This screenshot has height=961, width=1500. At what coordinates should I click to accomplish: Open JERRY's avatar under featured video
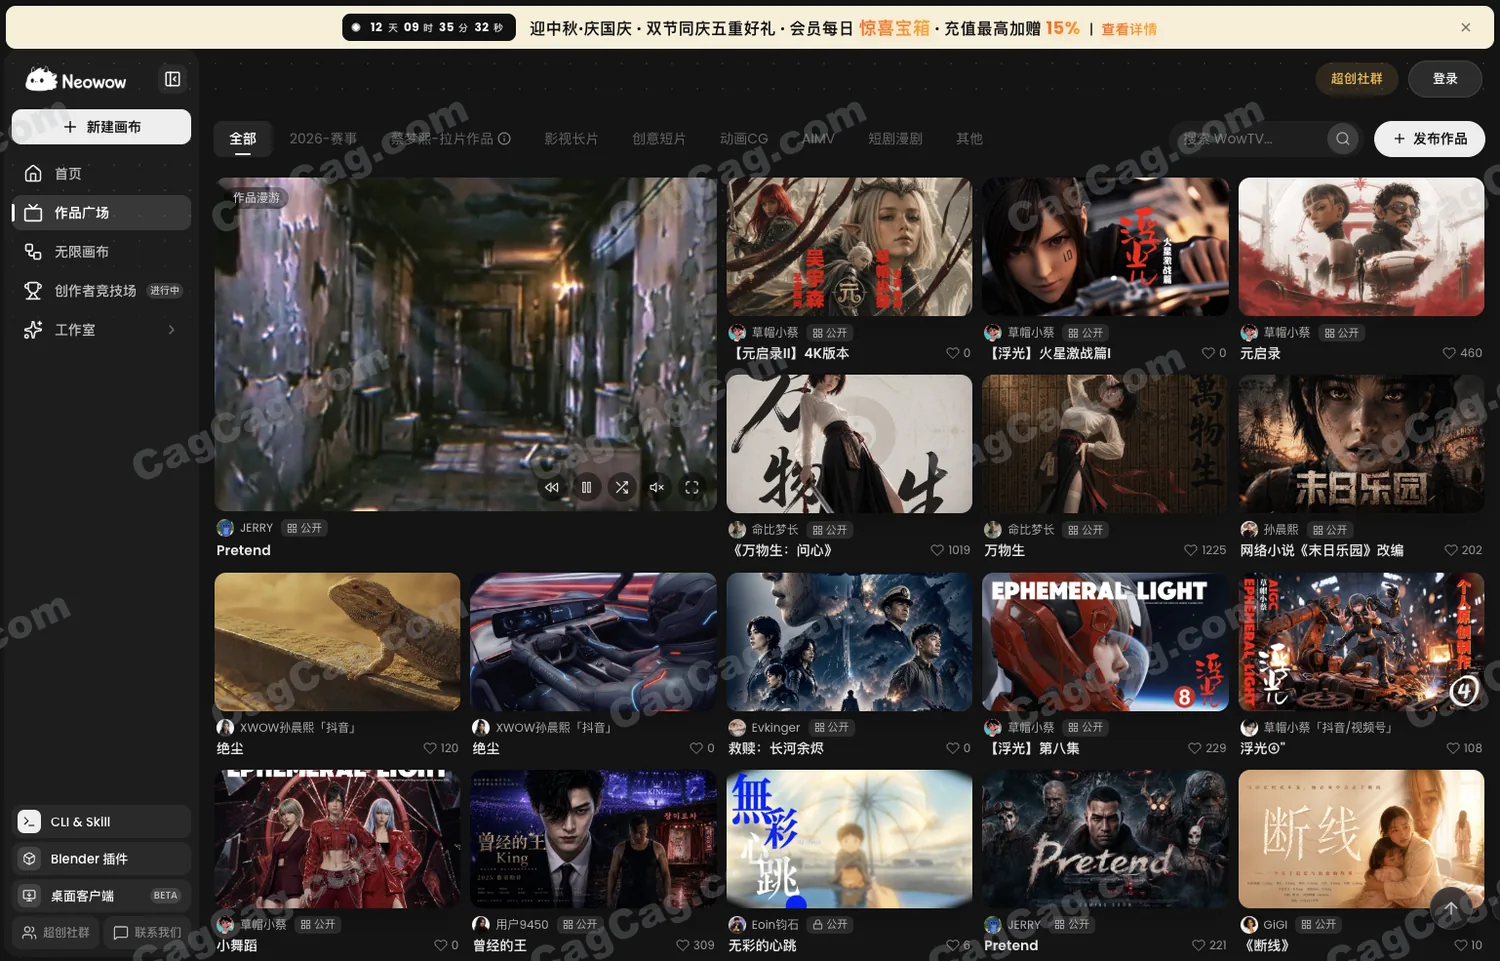[225, 528]
